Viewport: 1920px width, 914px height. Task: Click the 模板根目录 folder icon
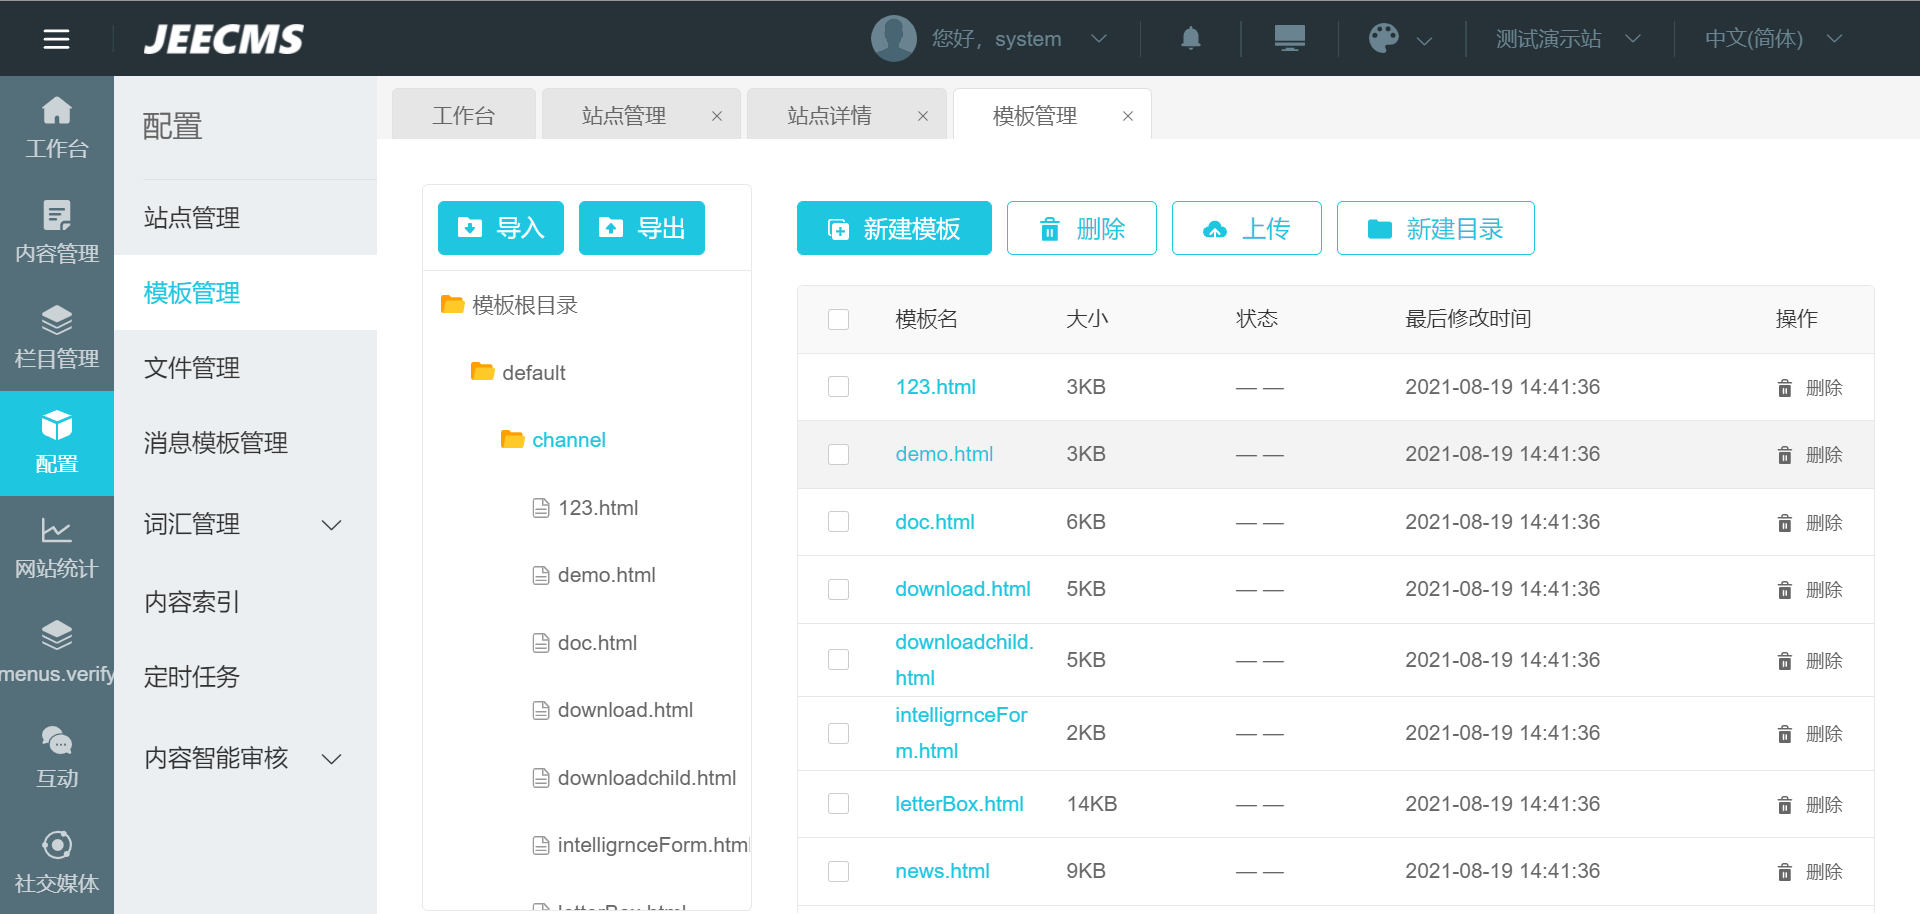[x=452, y=304]
